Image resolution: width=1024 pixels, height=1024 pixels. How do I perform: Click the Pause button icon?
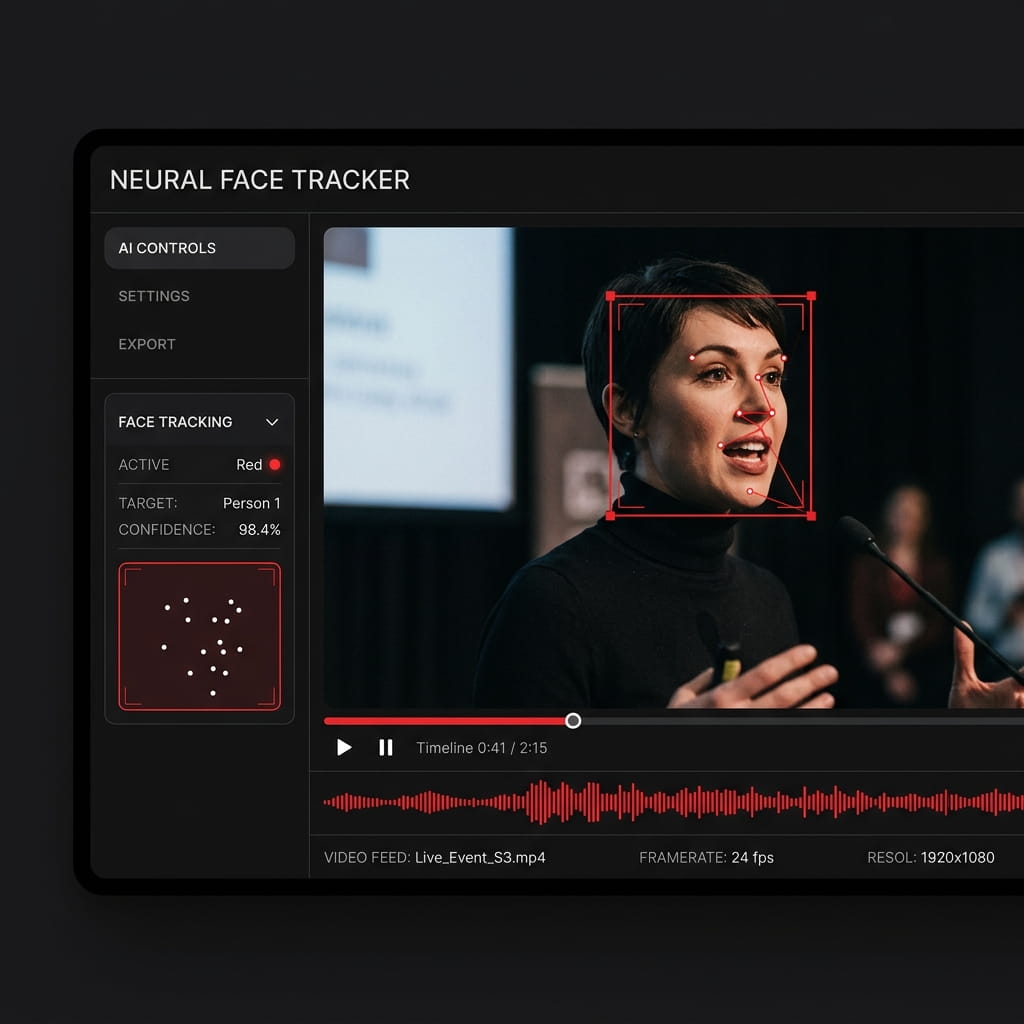tap(386, 747)
